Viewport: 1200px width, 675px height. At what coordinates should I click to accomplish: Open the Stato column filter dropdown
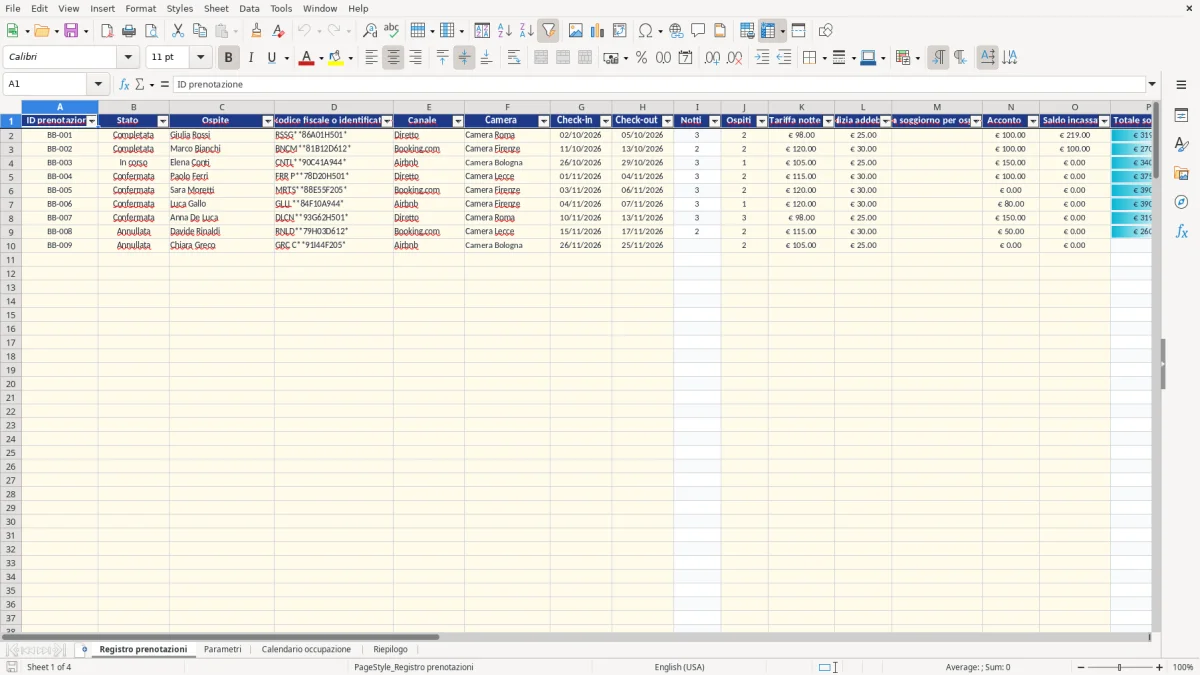[x=163, y=121]
